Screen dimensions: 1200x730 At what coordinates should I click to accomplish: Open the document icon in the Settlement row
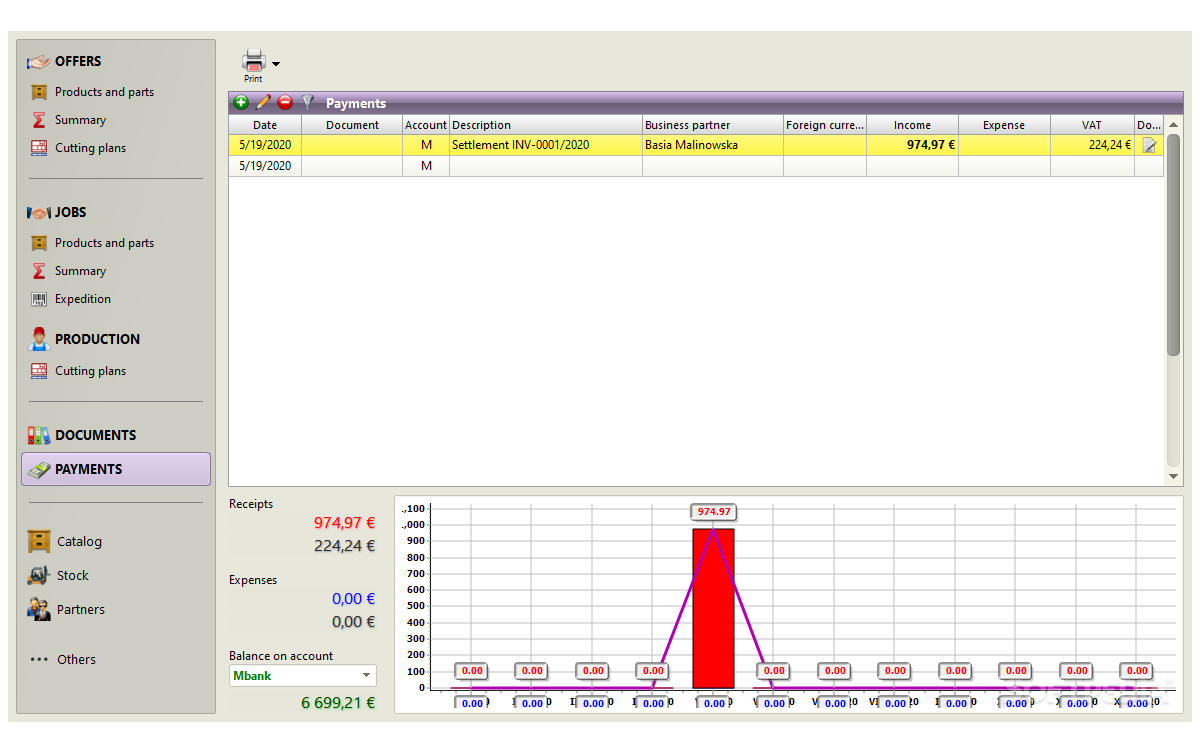click(x=1150, y=145)
